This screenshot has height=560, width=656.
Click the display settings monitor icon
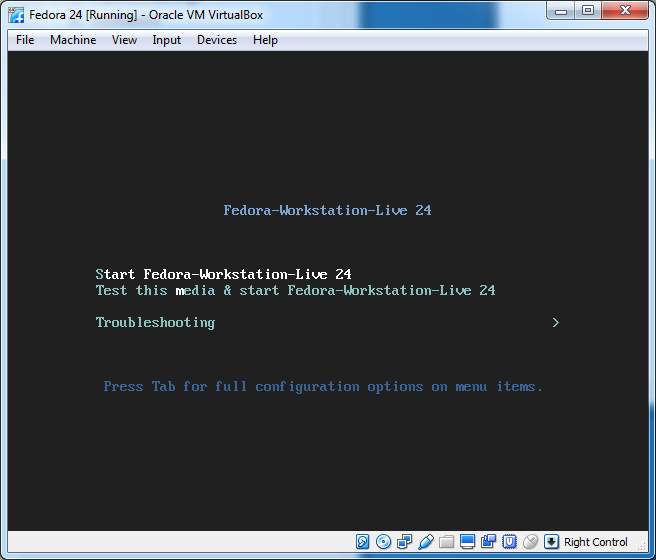467,542
